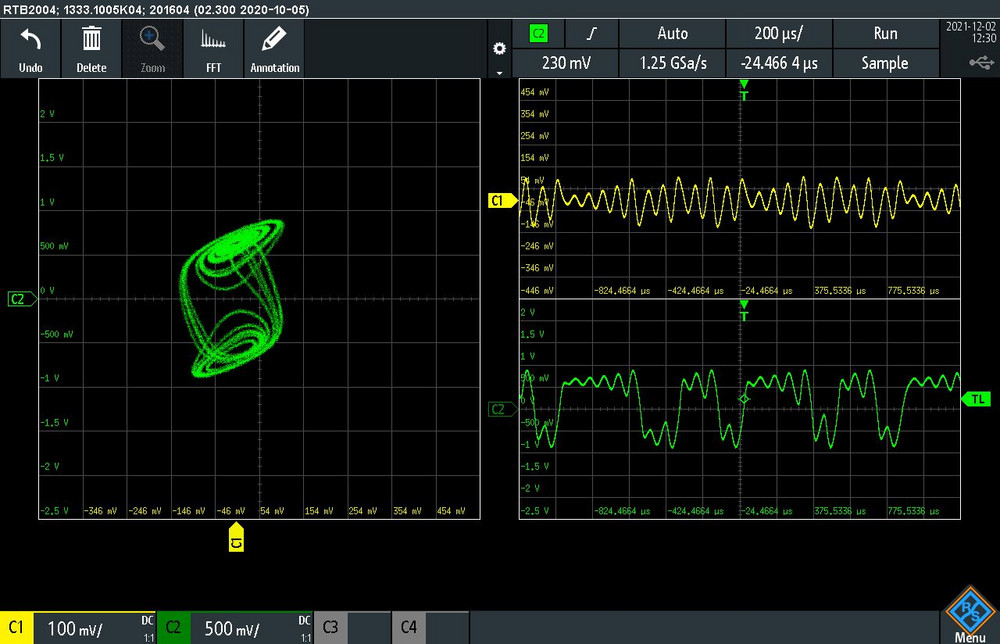
Task: Open the Rohde & Schwarz Menu button
Action: [x=969, y=614]
